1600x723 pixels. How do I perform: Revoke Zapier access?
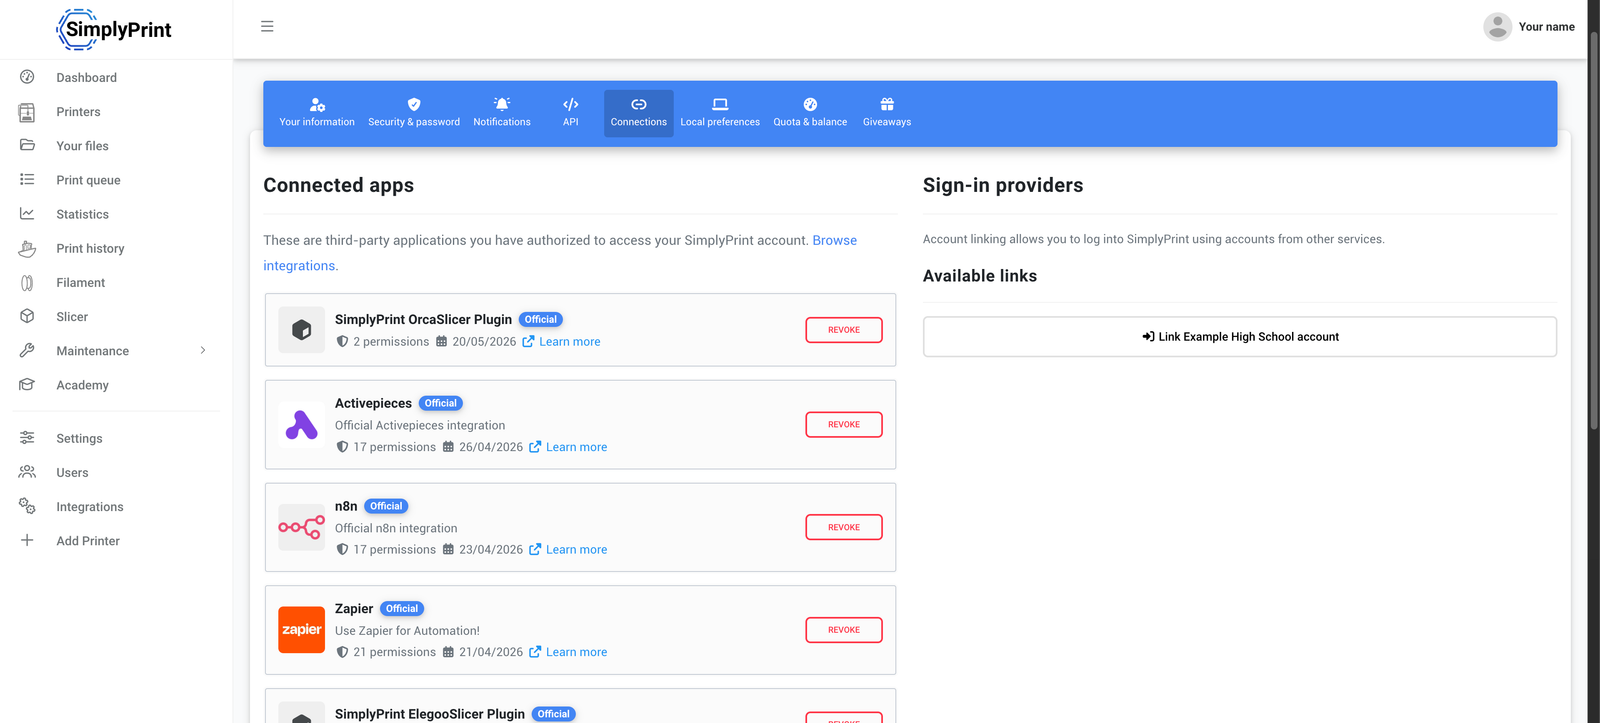tap(844, 630)
